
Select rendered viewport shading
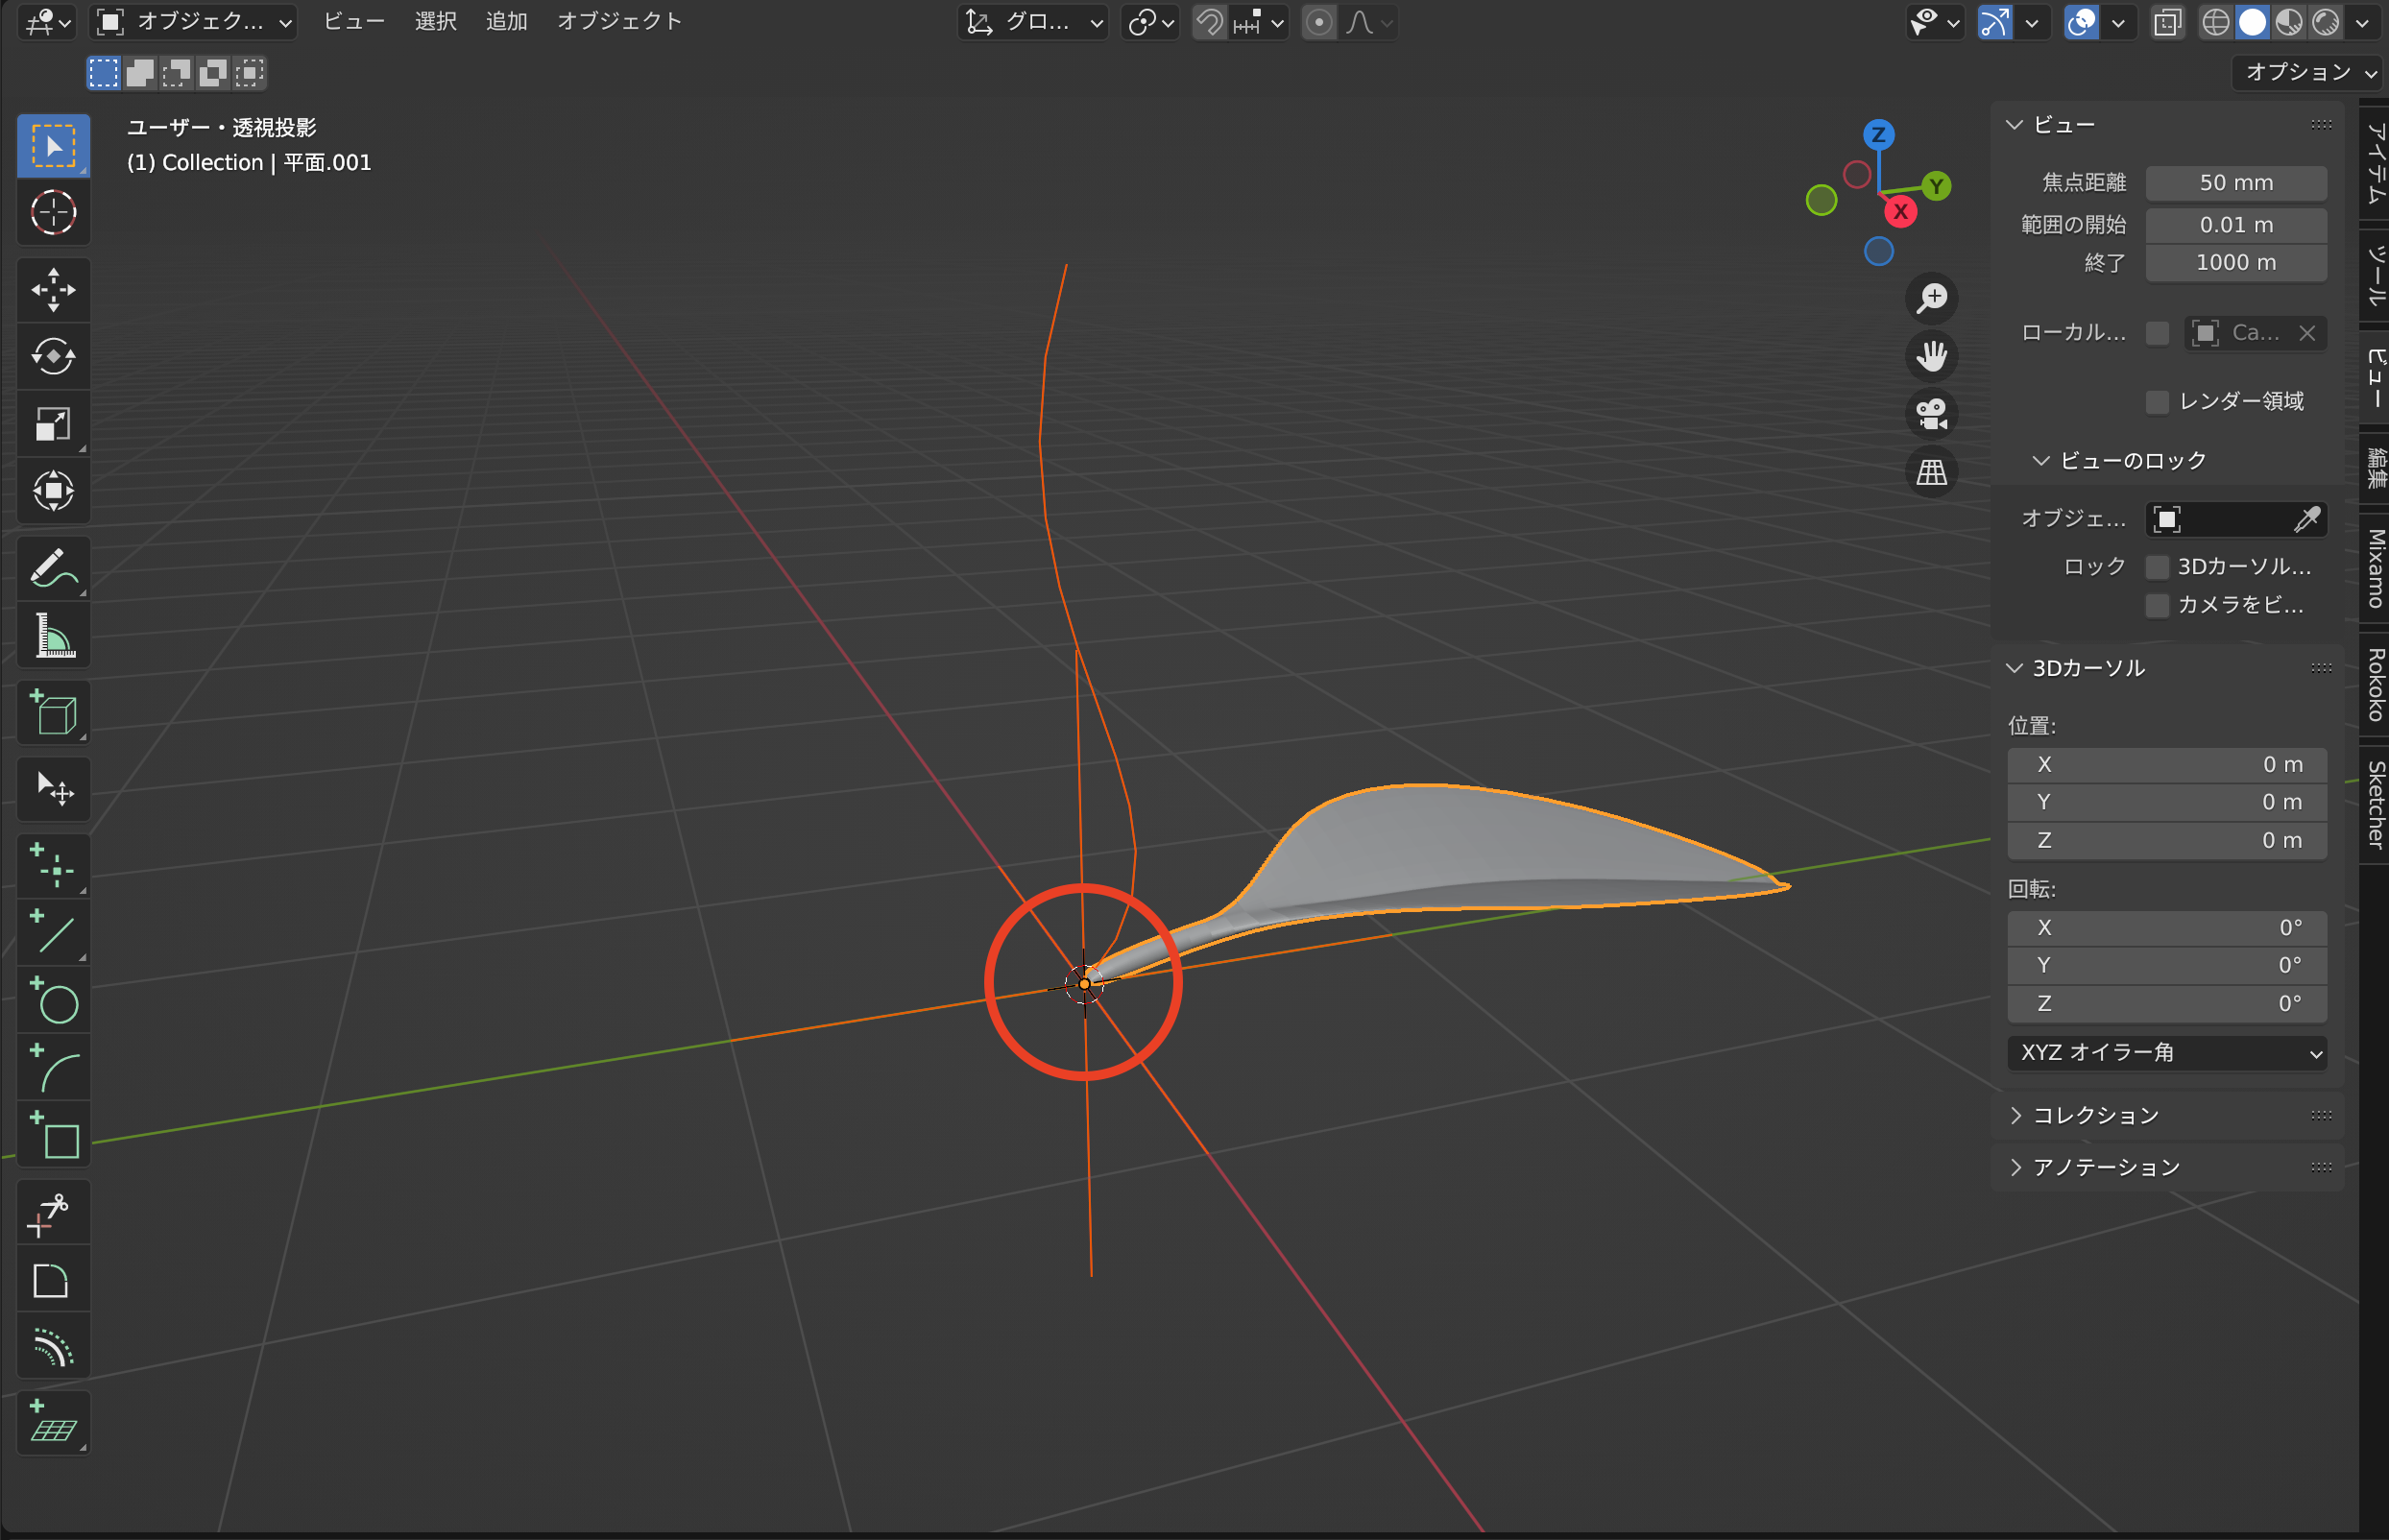[x=2326, y=22]
